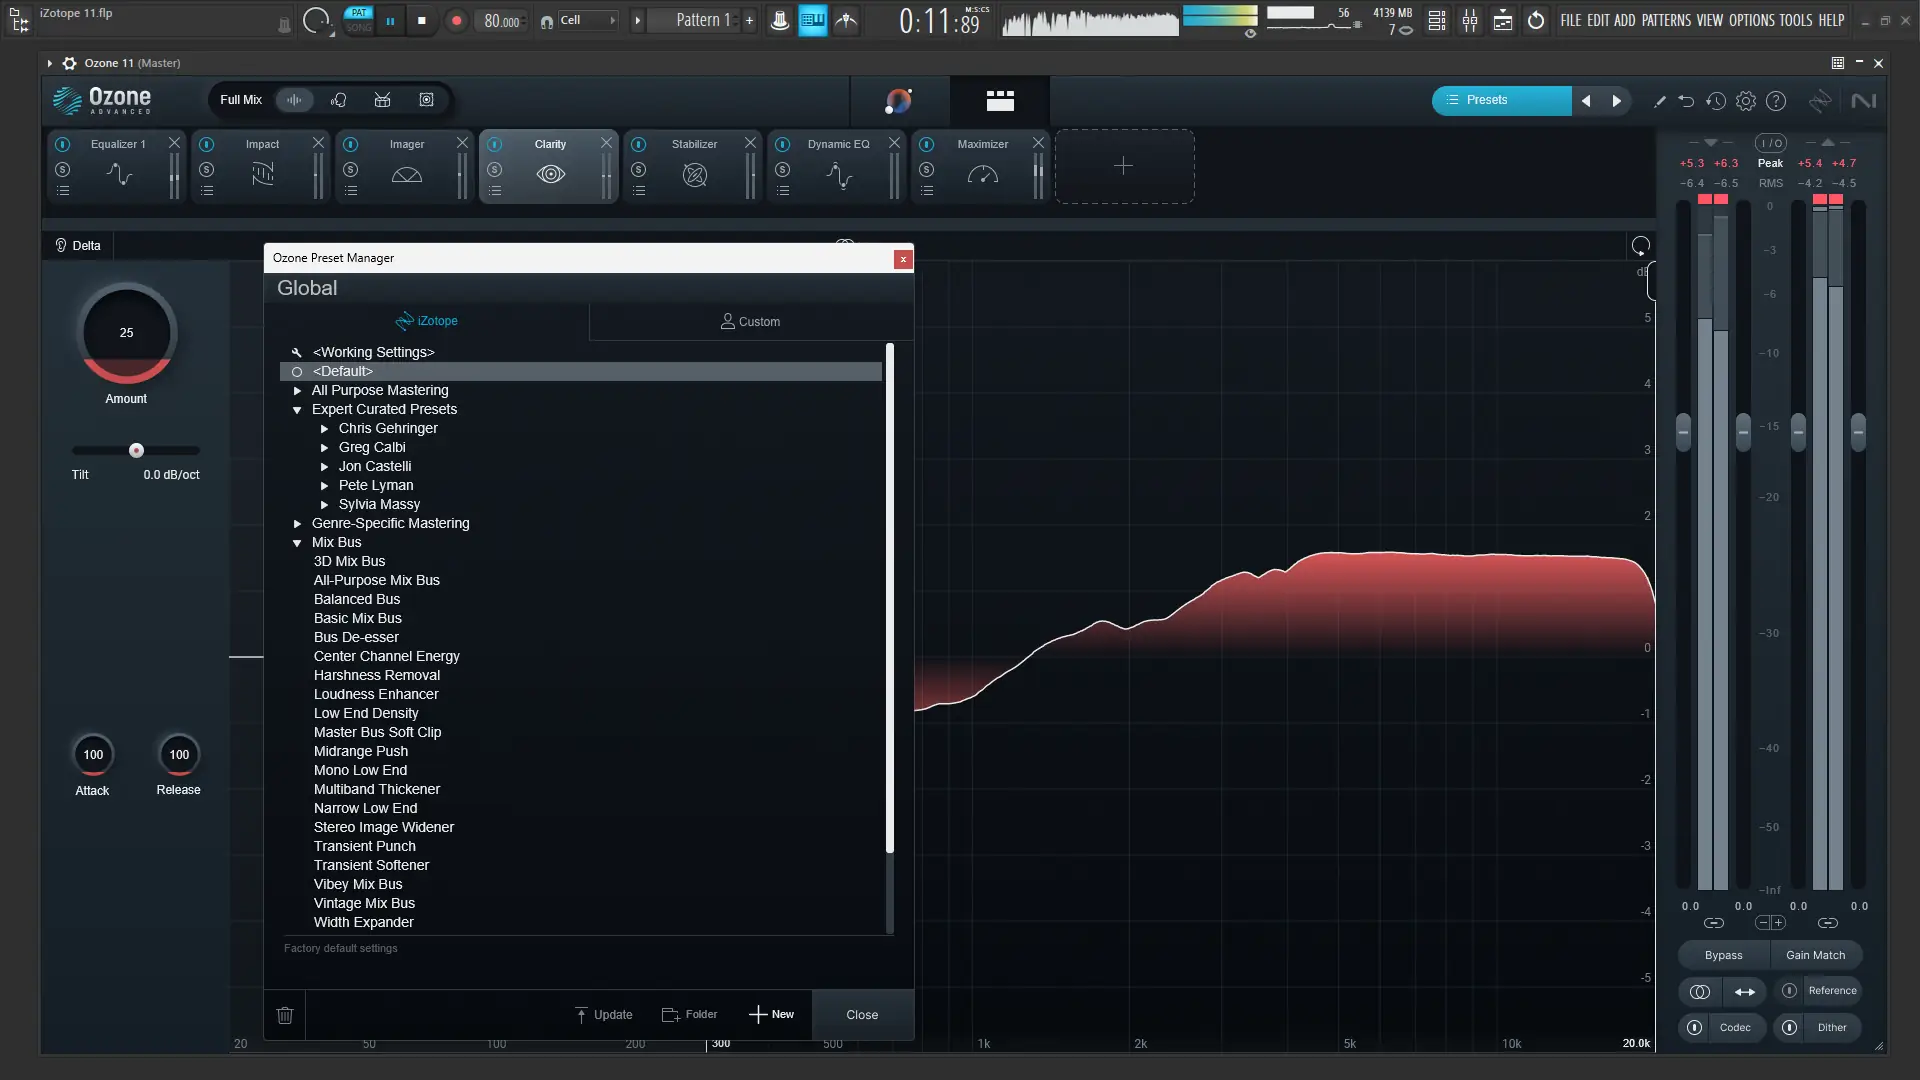Open the PATTERNS menu
Viewport: 1920px width, 1080px height.
coord(1666,20)
